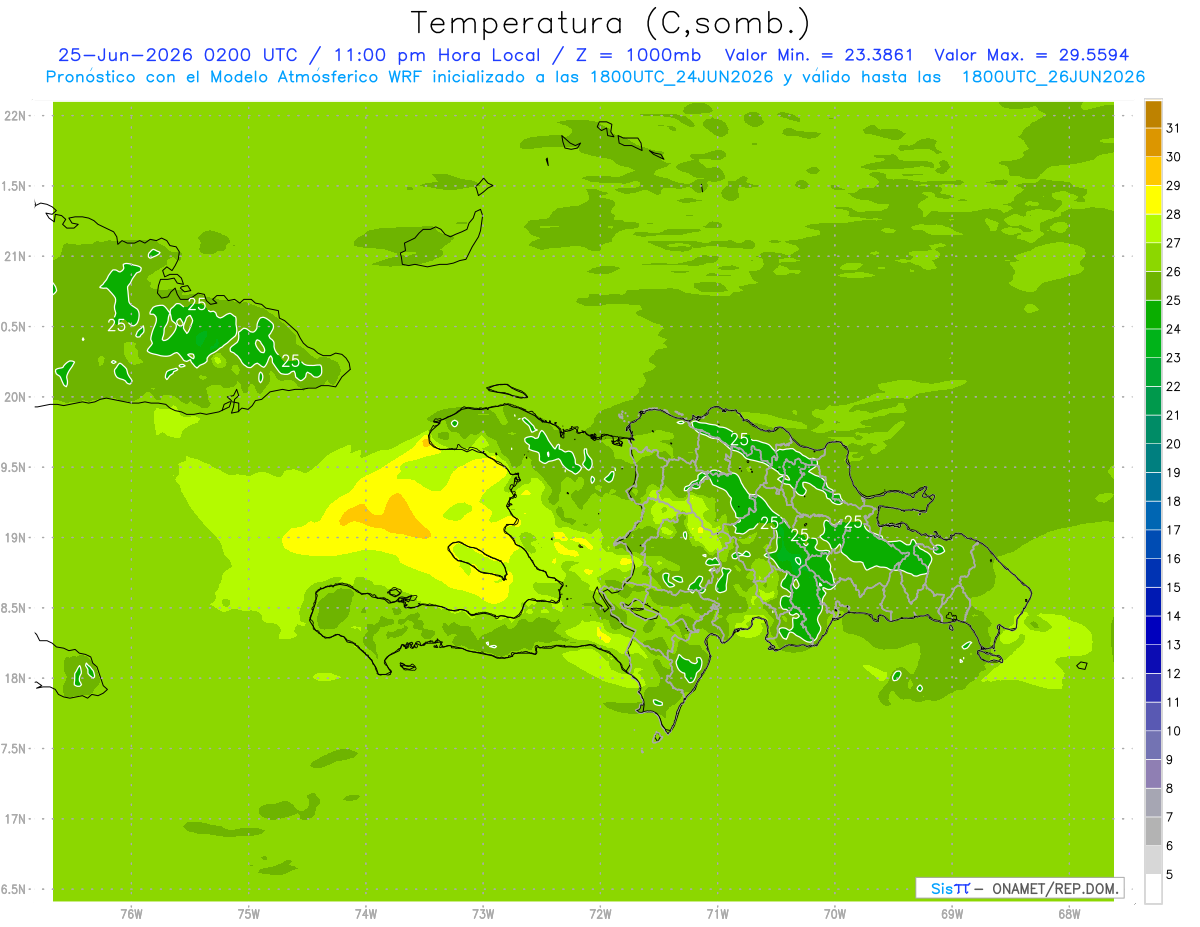Screen dimensions: 1200x927
Task: Click the latitude axis label "21N"
Action: [x=15, y=256]
